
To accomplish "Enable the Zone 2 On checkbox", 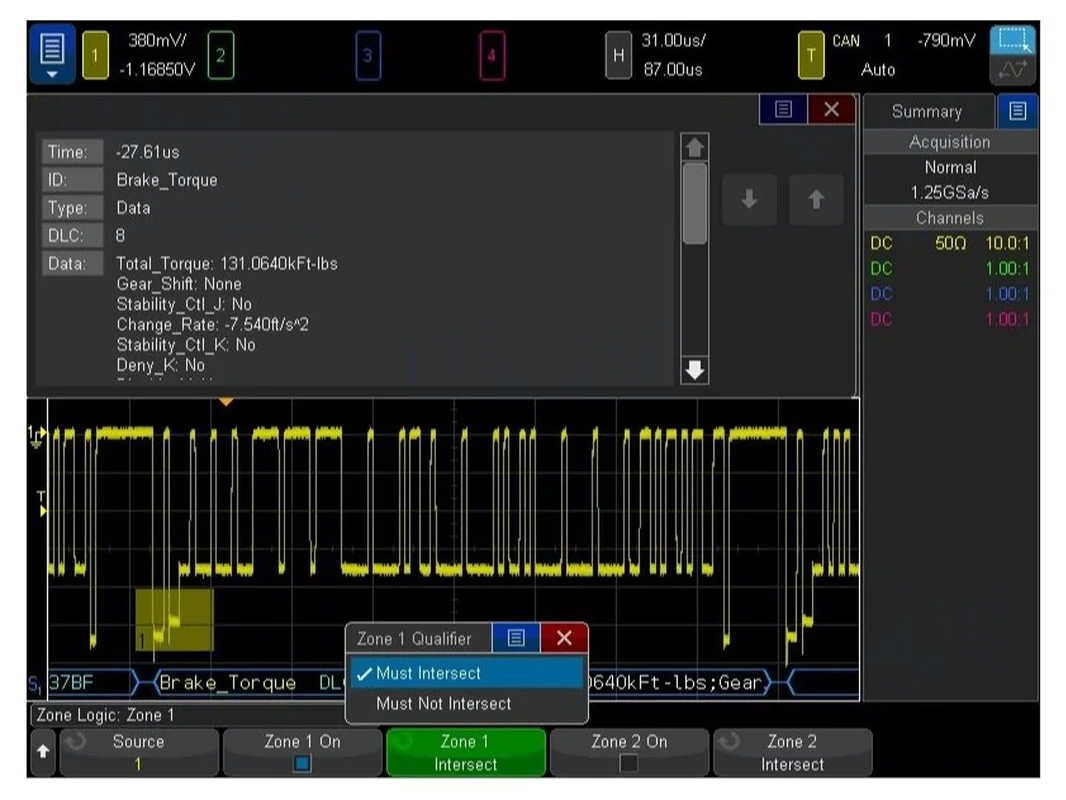I will pyautogui.click(x=629, y=763).
